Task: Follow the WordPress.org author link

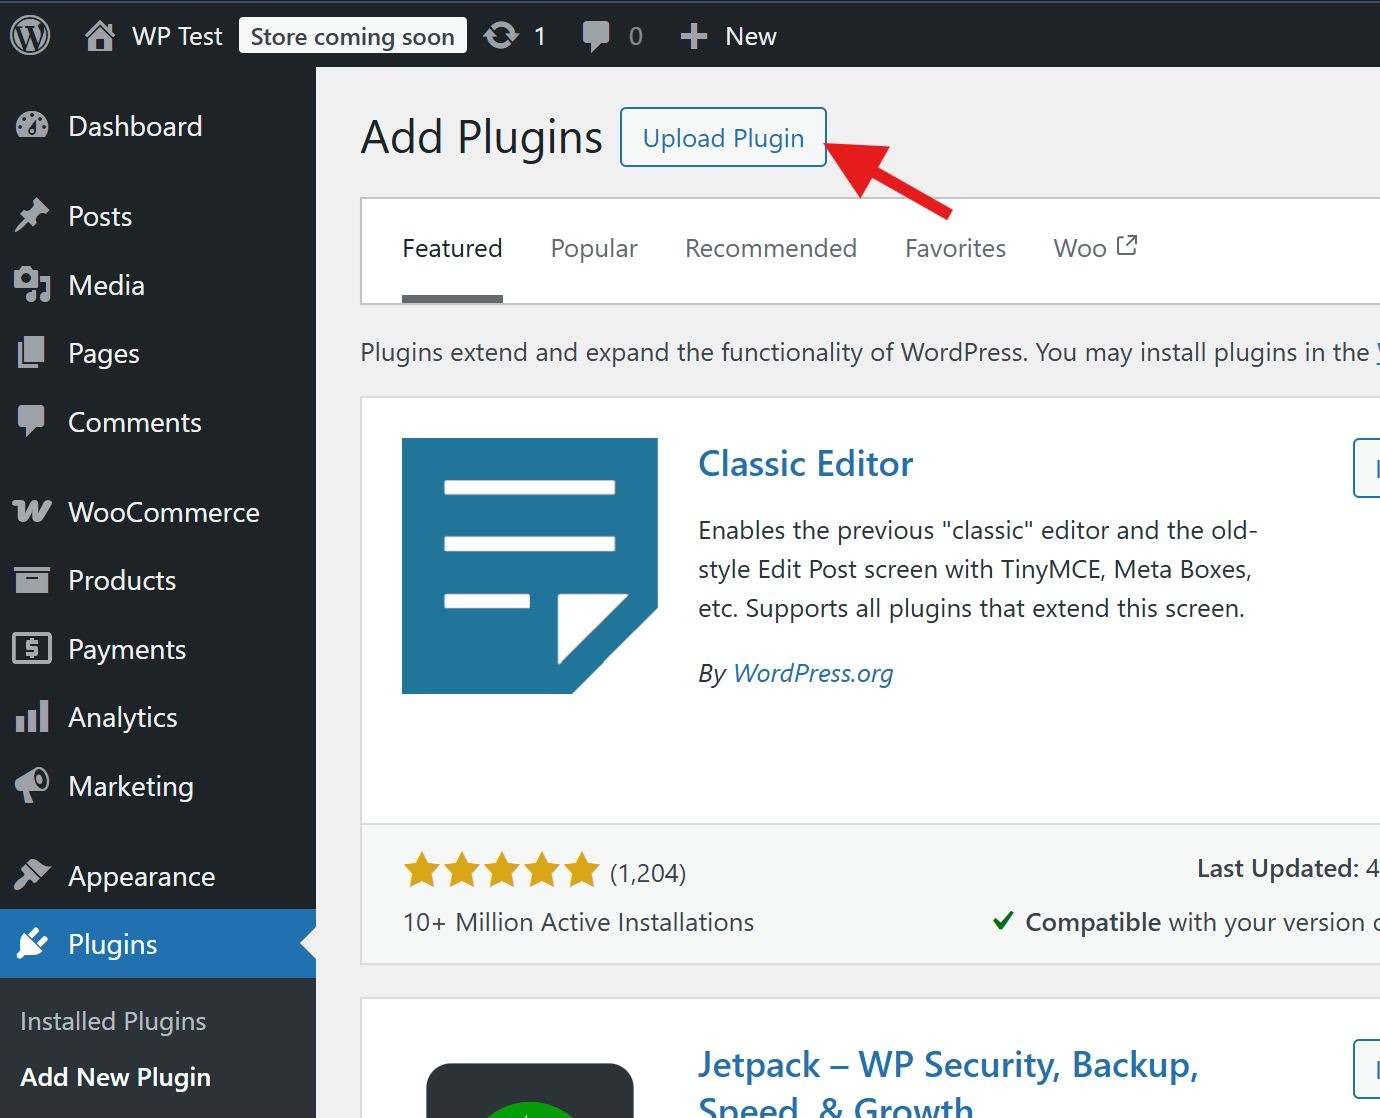Action: tap(813, 673)
